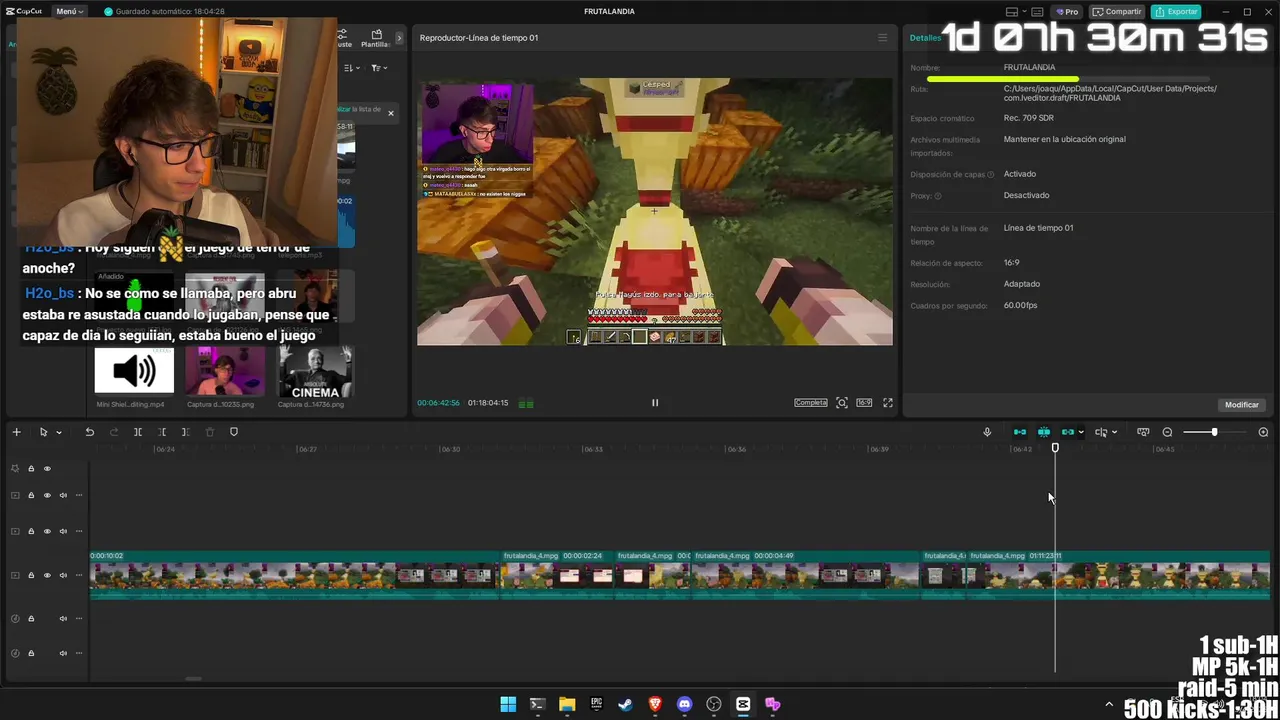Toggle visibility of the top effects track

(47, 468)
